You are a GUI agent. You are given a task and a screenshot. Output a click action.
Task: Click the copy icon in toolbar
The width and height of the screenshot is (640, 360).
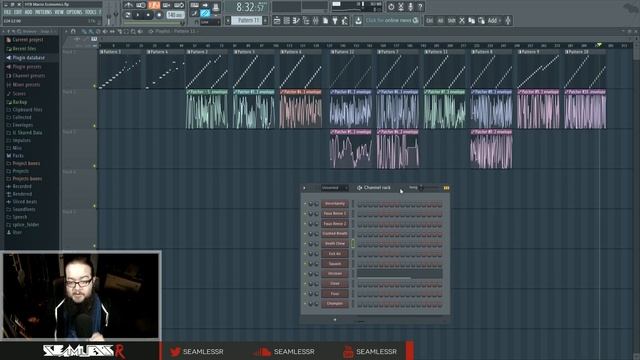pyautogui.click(x=471, y=20)
